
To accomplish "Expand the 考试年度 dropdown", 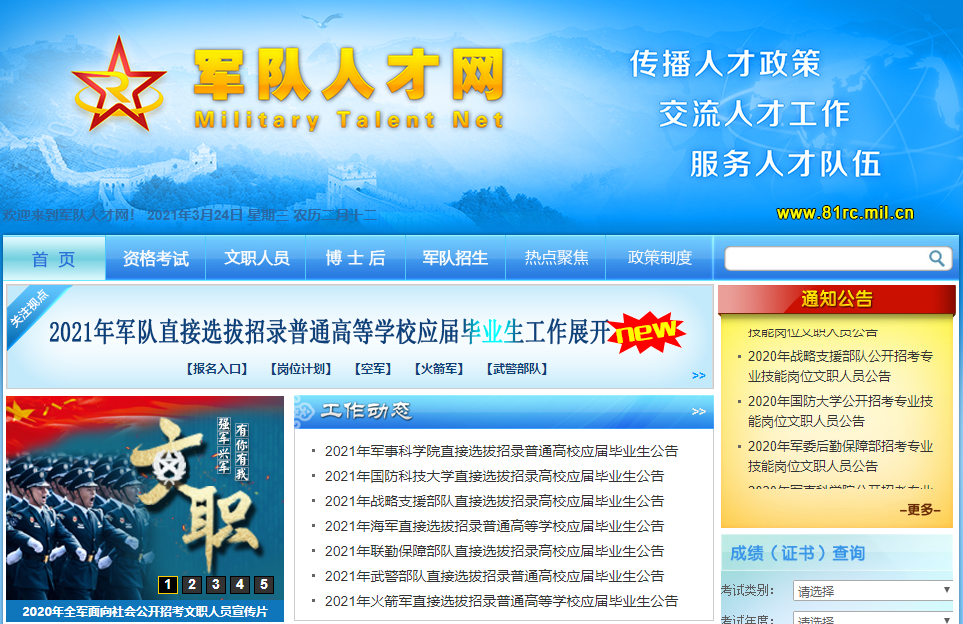I will [872, 619].
